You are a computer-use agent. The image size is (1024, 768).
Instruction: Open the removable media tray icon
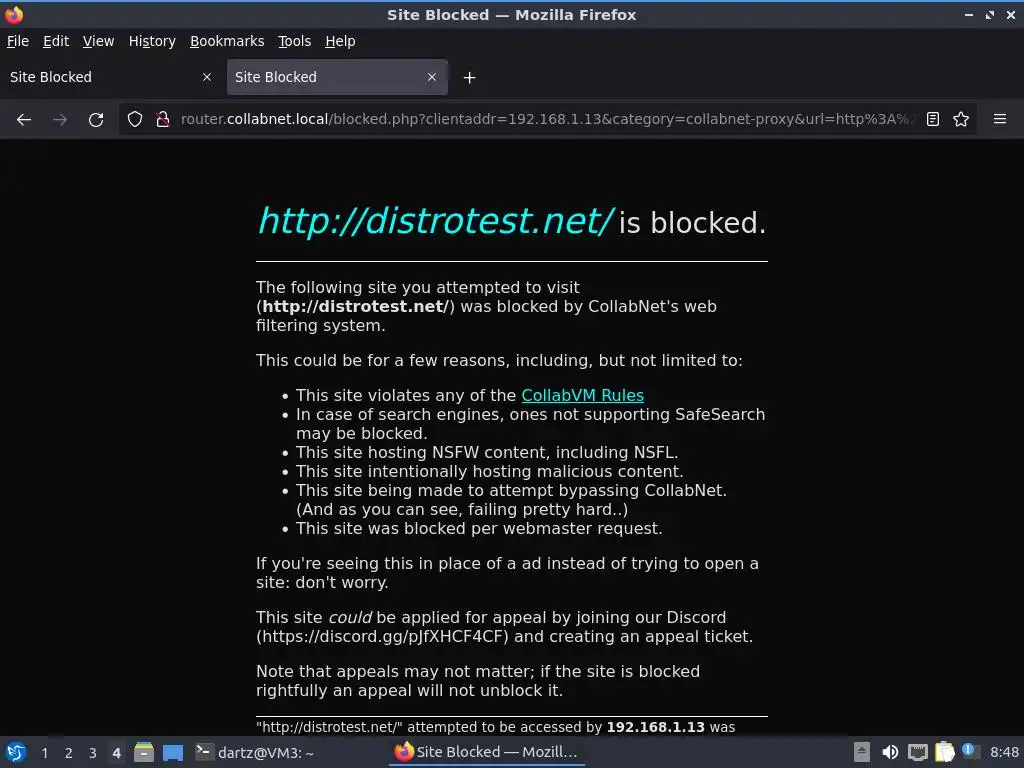pos(861,753)
